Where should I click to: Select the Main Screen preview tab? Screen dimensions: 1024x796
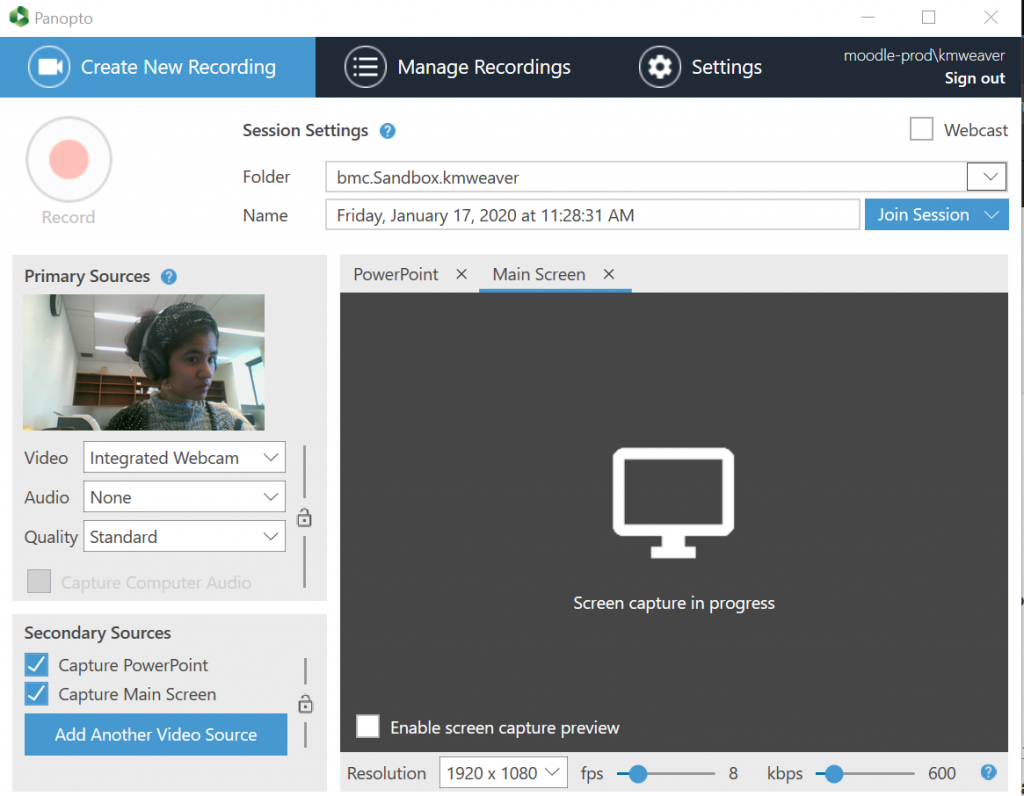coord(539,274)
